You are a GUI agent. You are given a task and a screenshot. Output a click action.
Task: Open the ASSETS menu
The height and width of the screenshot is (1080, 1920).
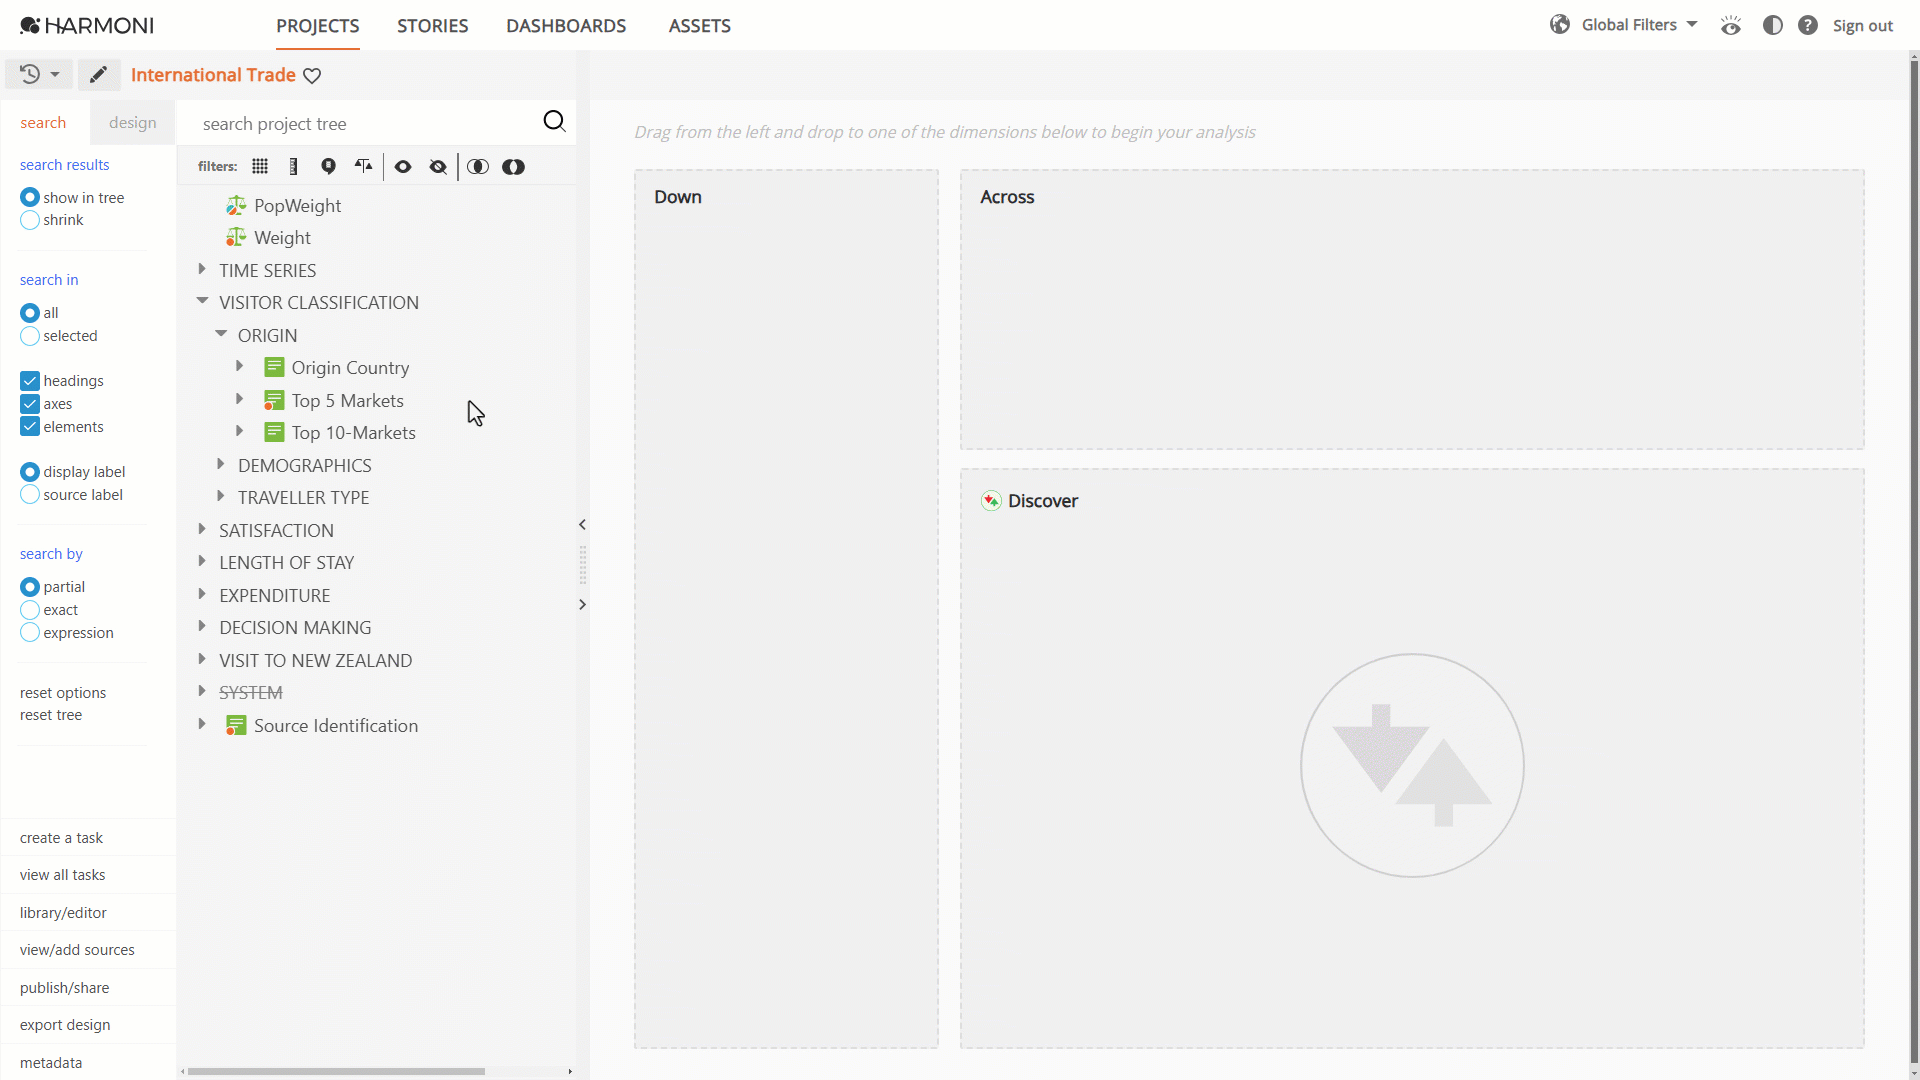pyautogui.click(x=700, y=26)
